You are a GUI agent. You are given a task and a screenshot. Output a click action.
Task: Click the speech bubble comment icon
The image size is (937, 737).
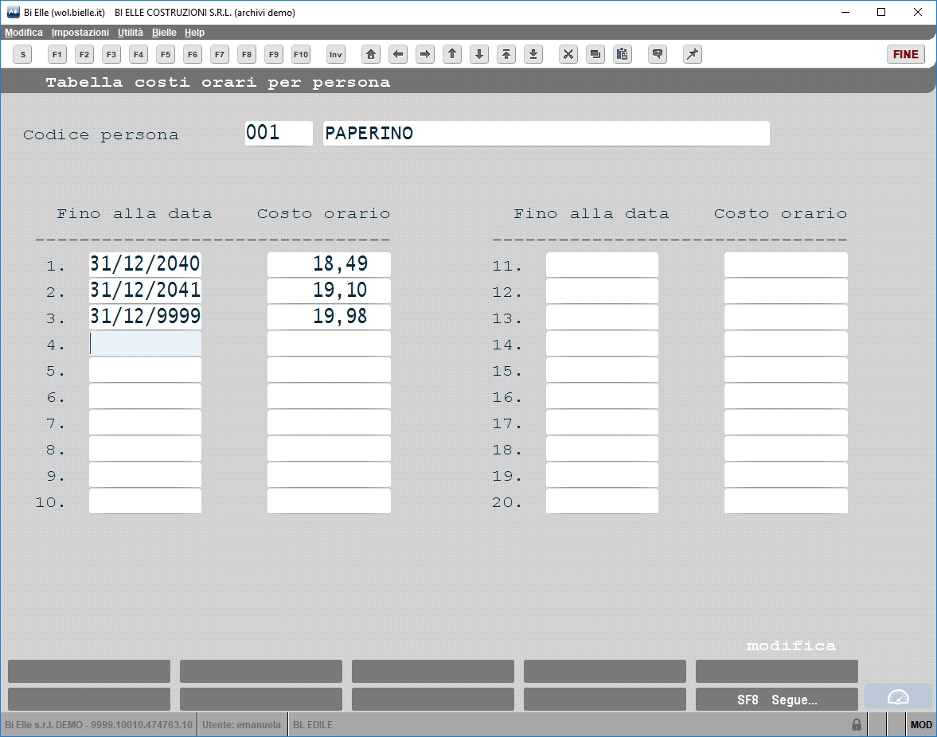tap(657, 54)
